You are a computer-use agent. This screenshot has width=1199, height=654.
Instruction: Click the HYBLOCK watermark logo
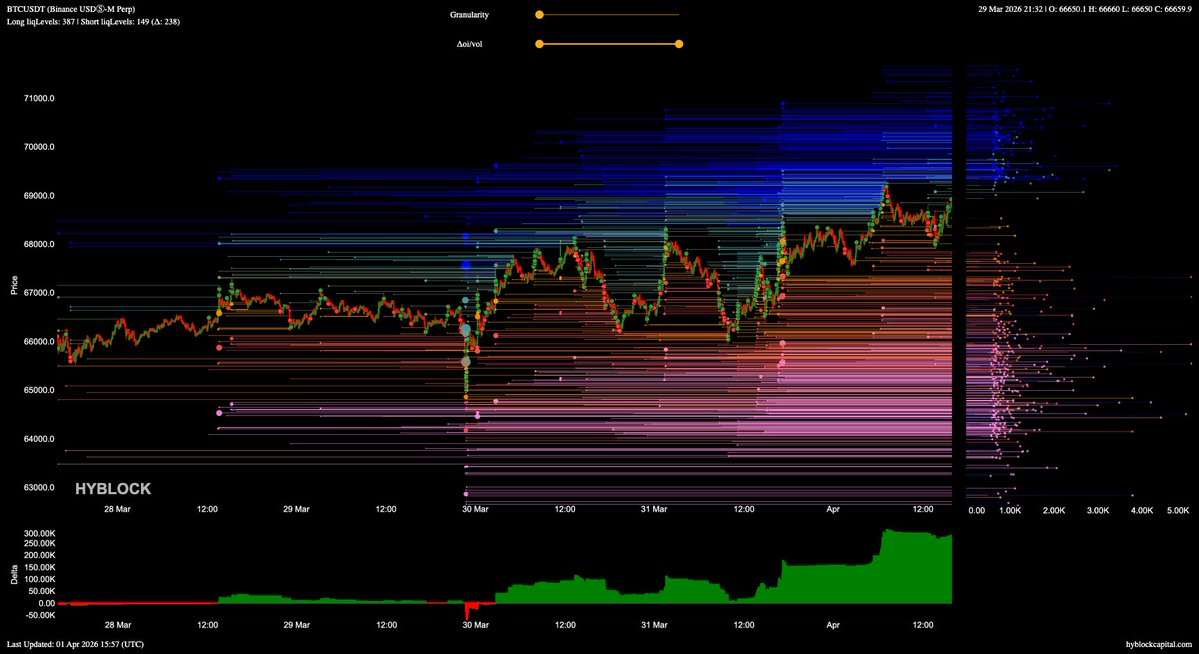pos(114,489)
